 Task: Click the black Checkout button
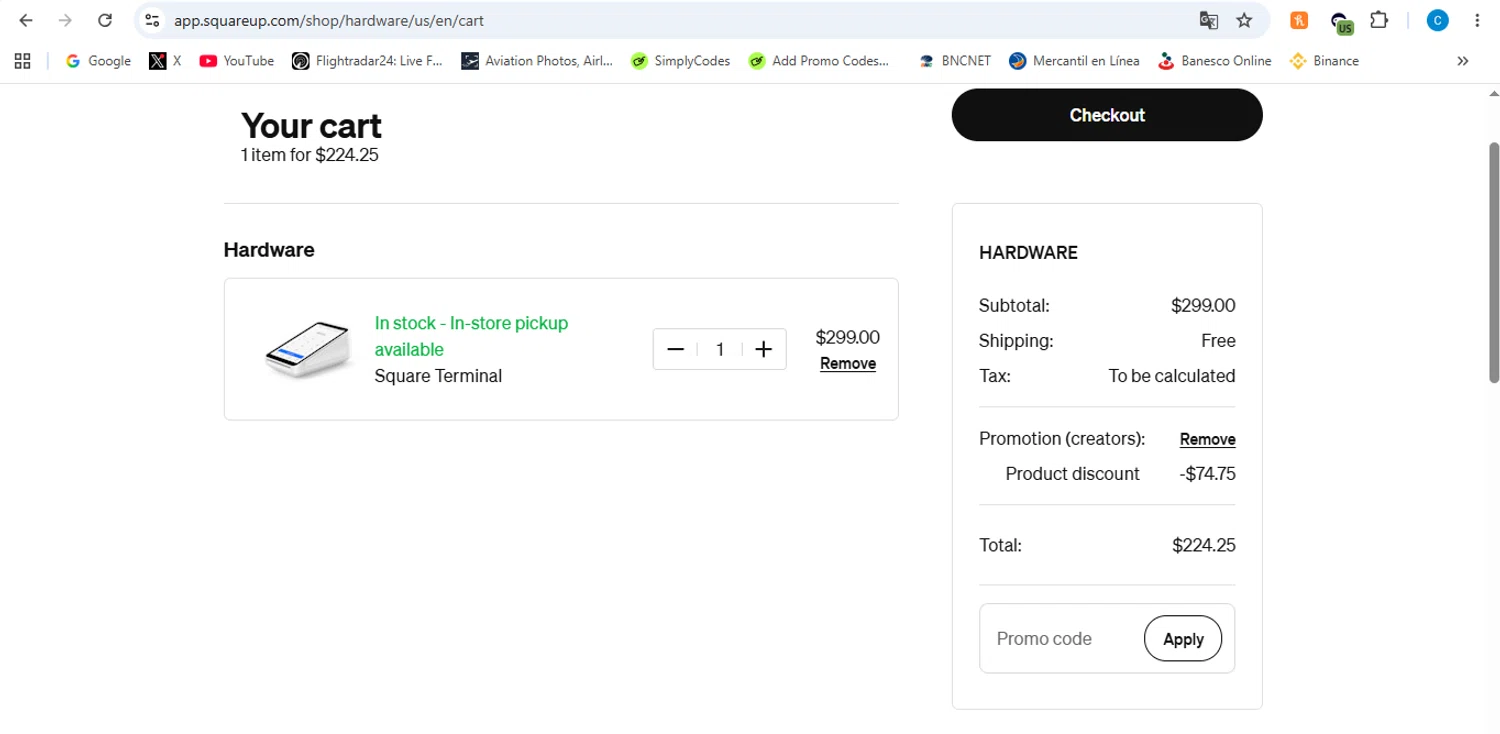[x=1107, y=115]
